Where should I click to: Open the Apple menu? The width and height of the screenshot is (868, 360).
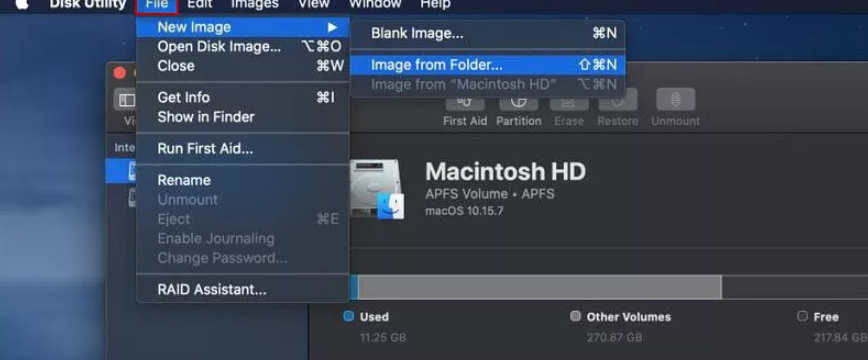(x=21, y=4)
